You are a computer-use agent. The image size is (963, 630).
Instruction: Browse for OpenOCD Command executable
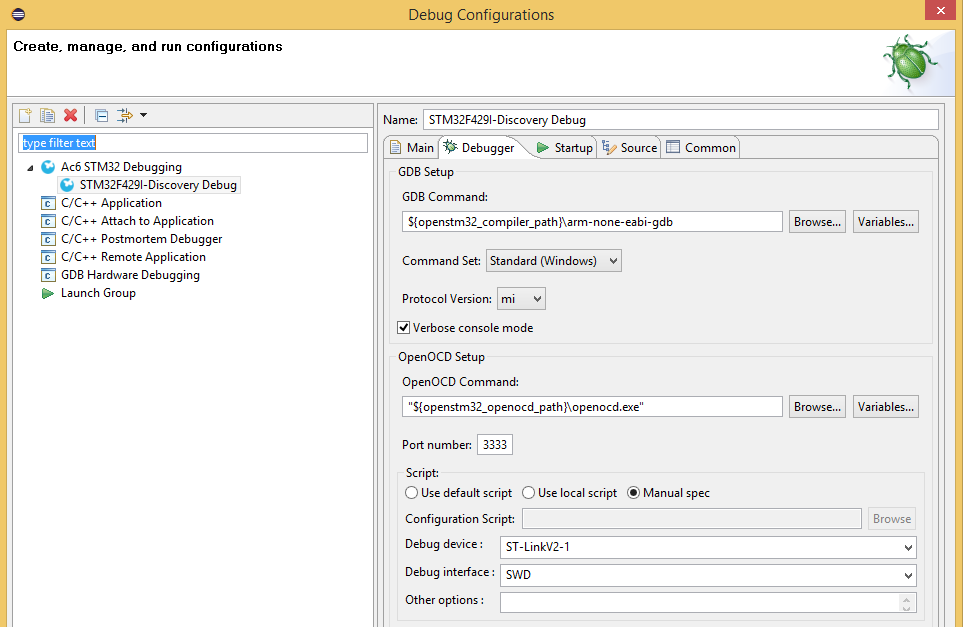coord(817,406)
